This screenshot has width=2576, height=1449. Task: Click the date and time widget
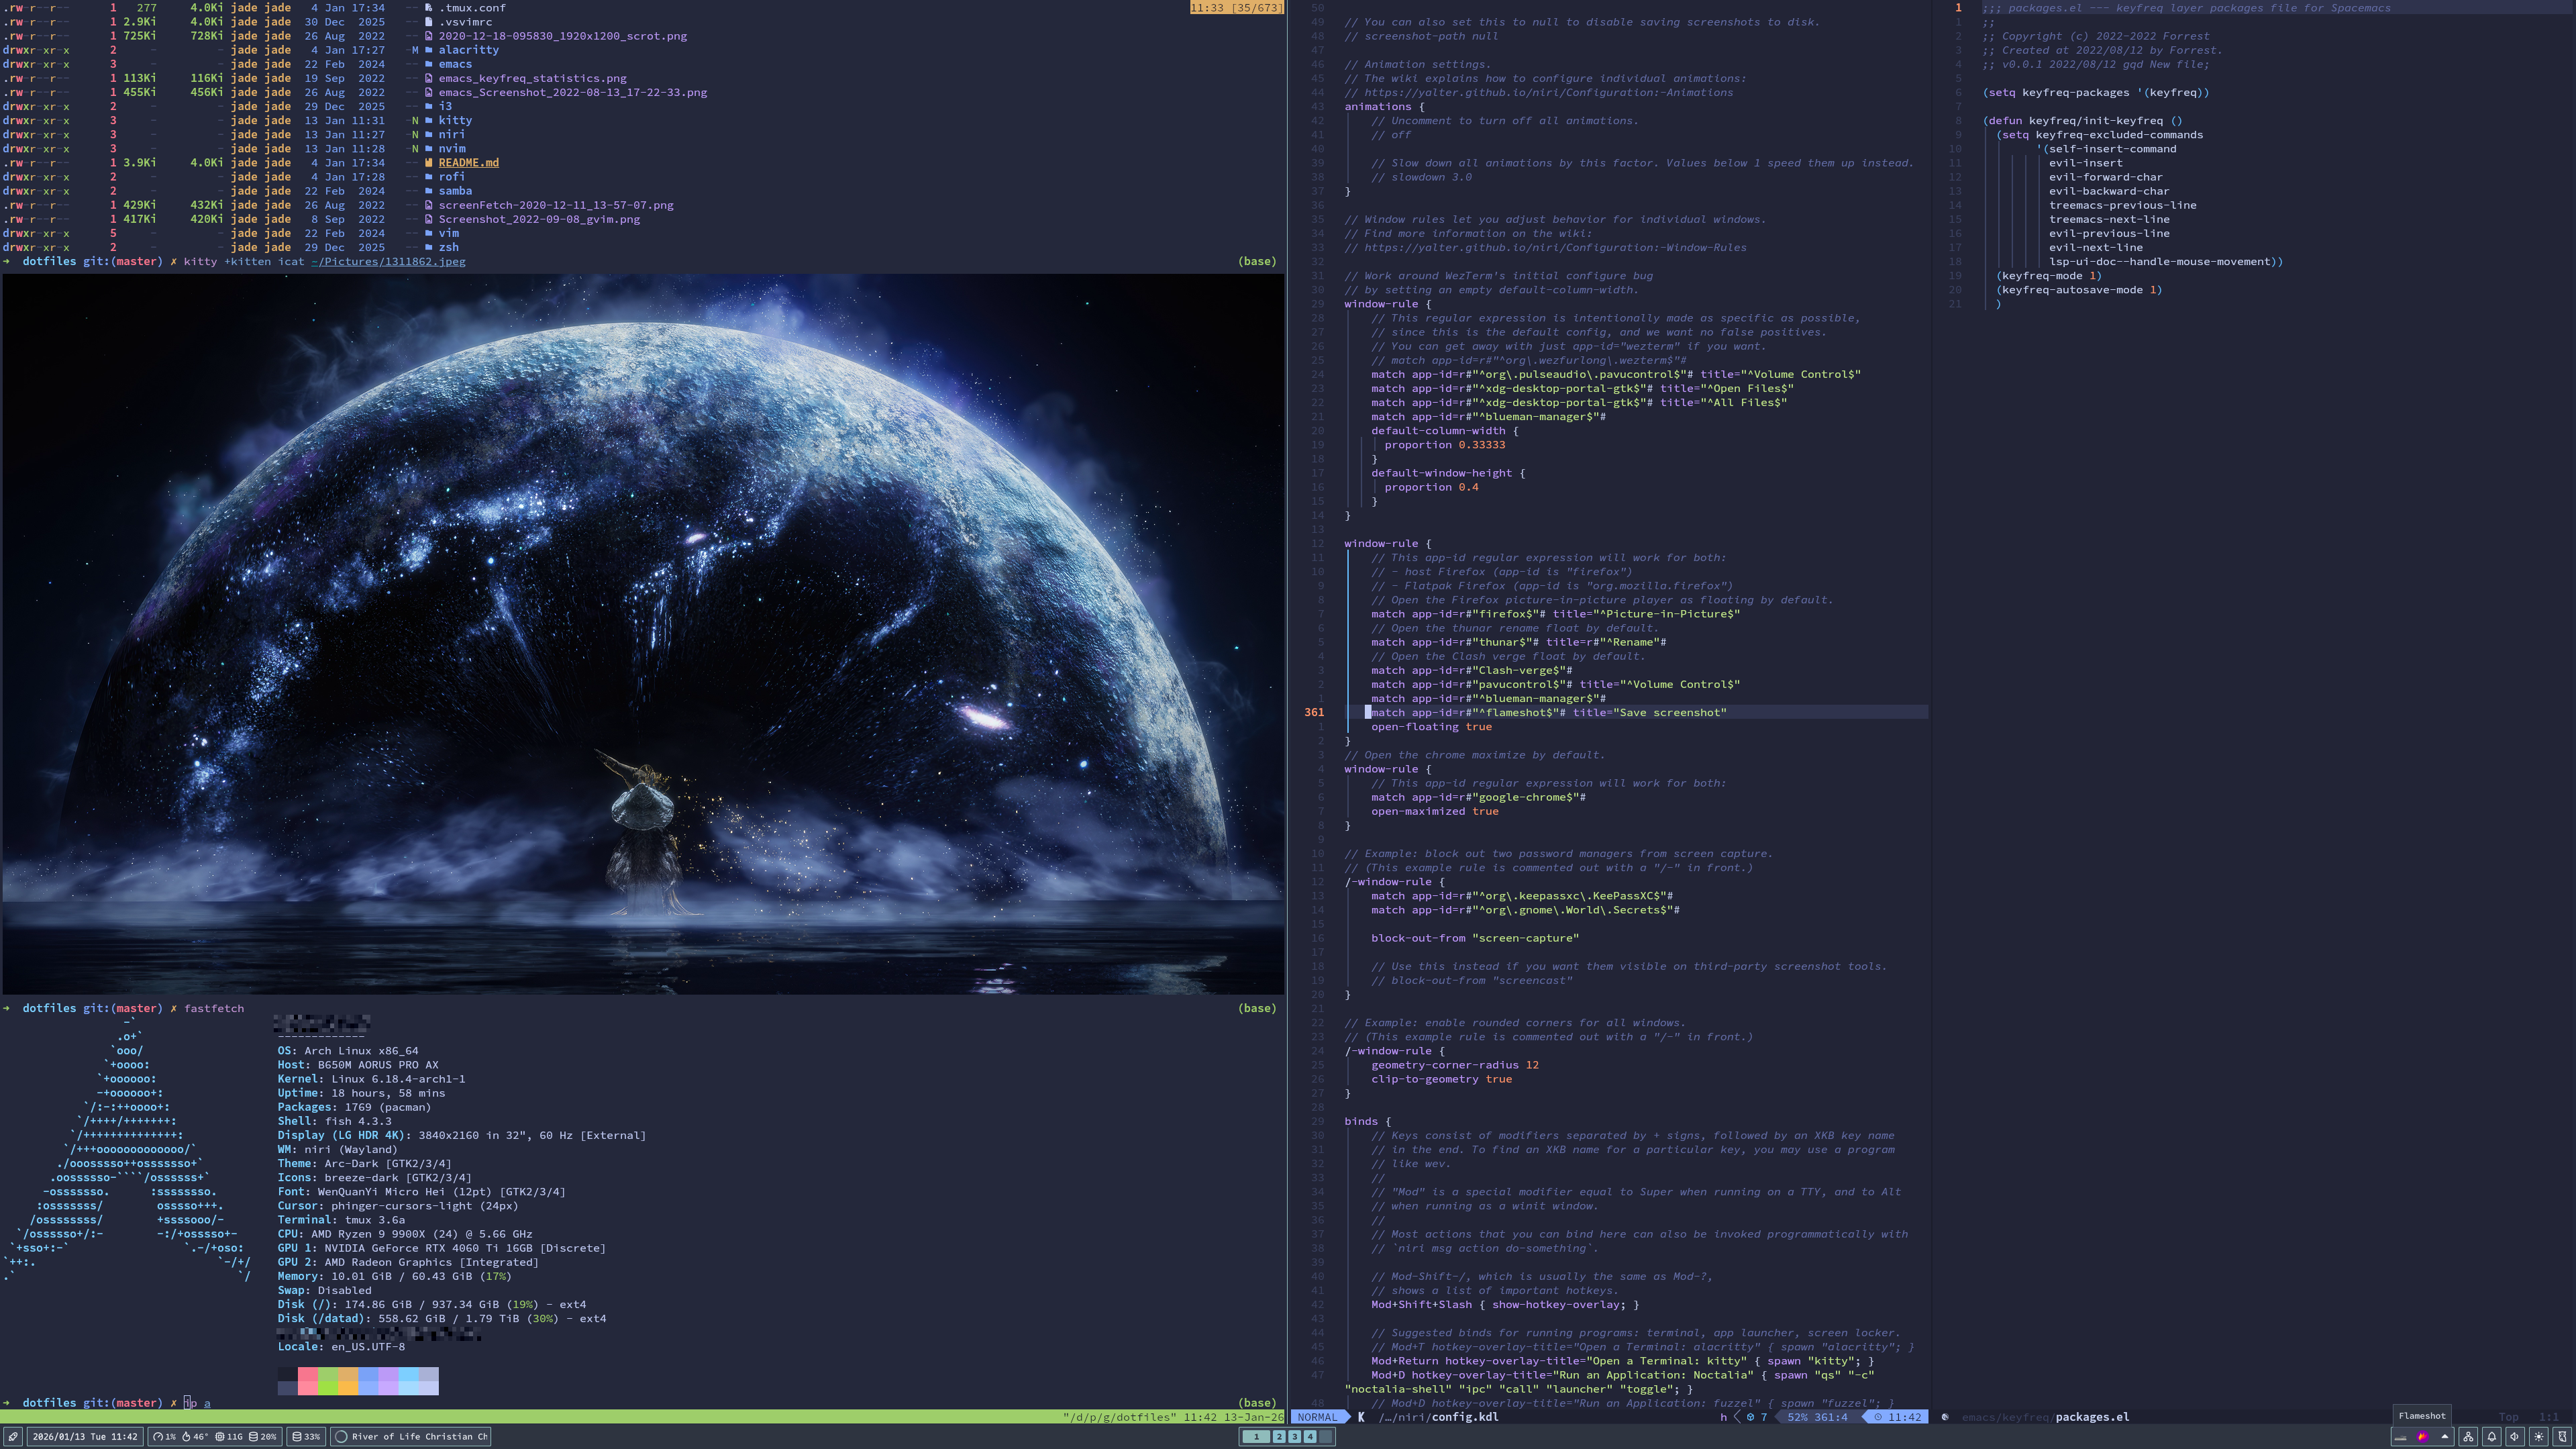point(85,1437)
